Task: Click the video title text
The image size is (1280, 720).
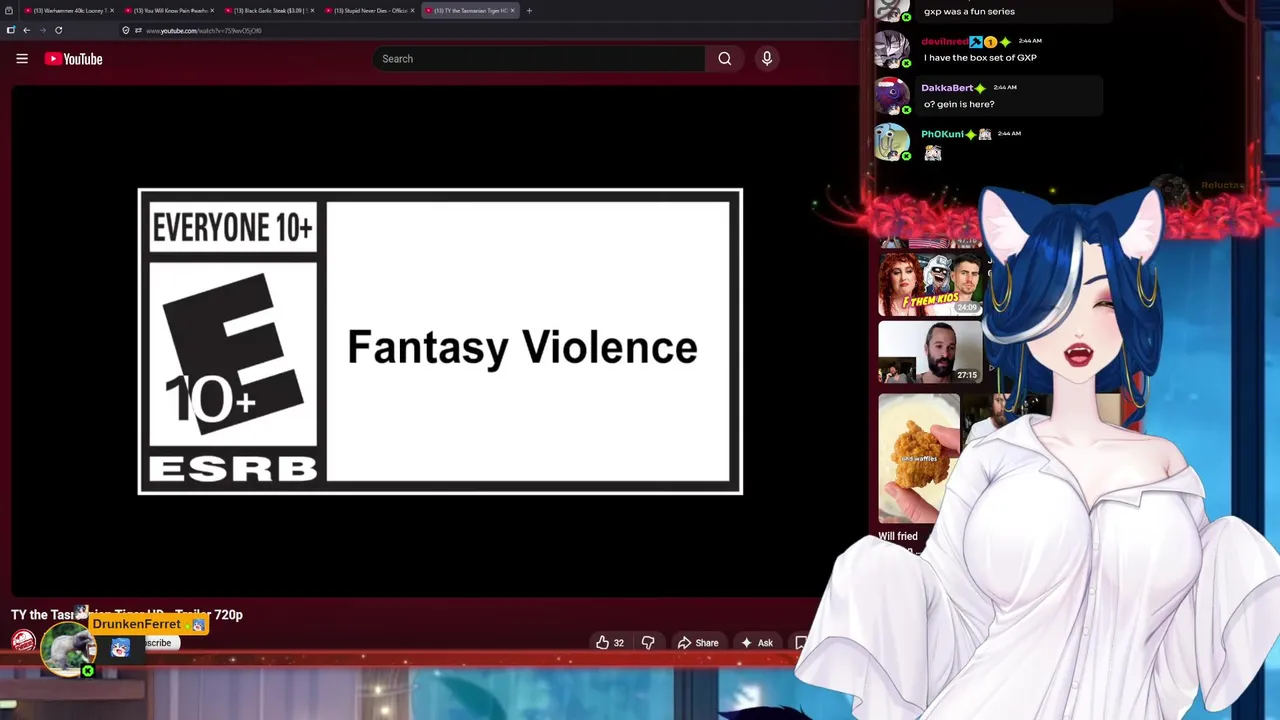Action: coord(127,615)
